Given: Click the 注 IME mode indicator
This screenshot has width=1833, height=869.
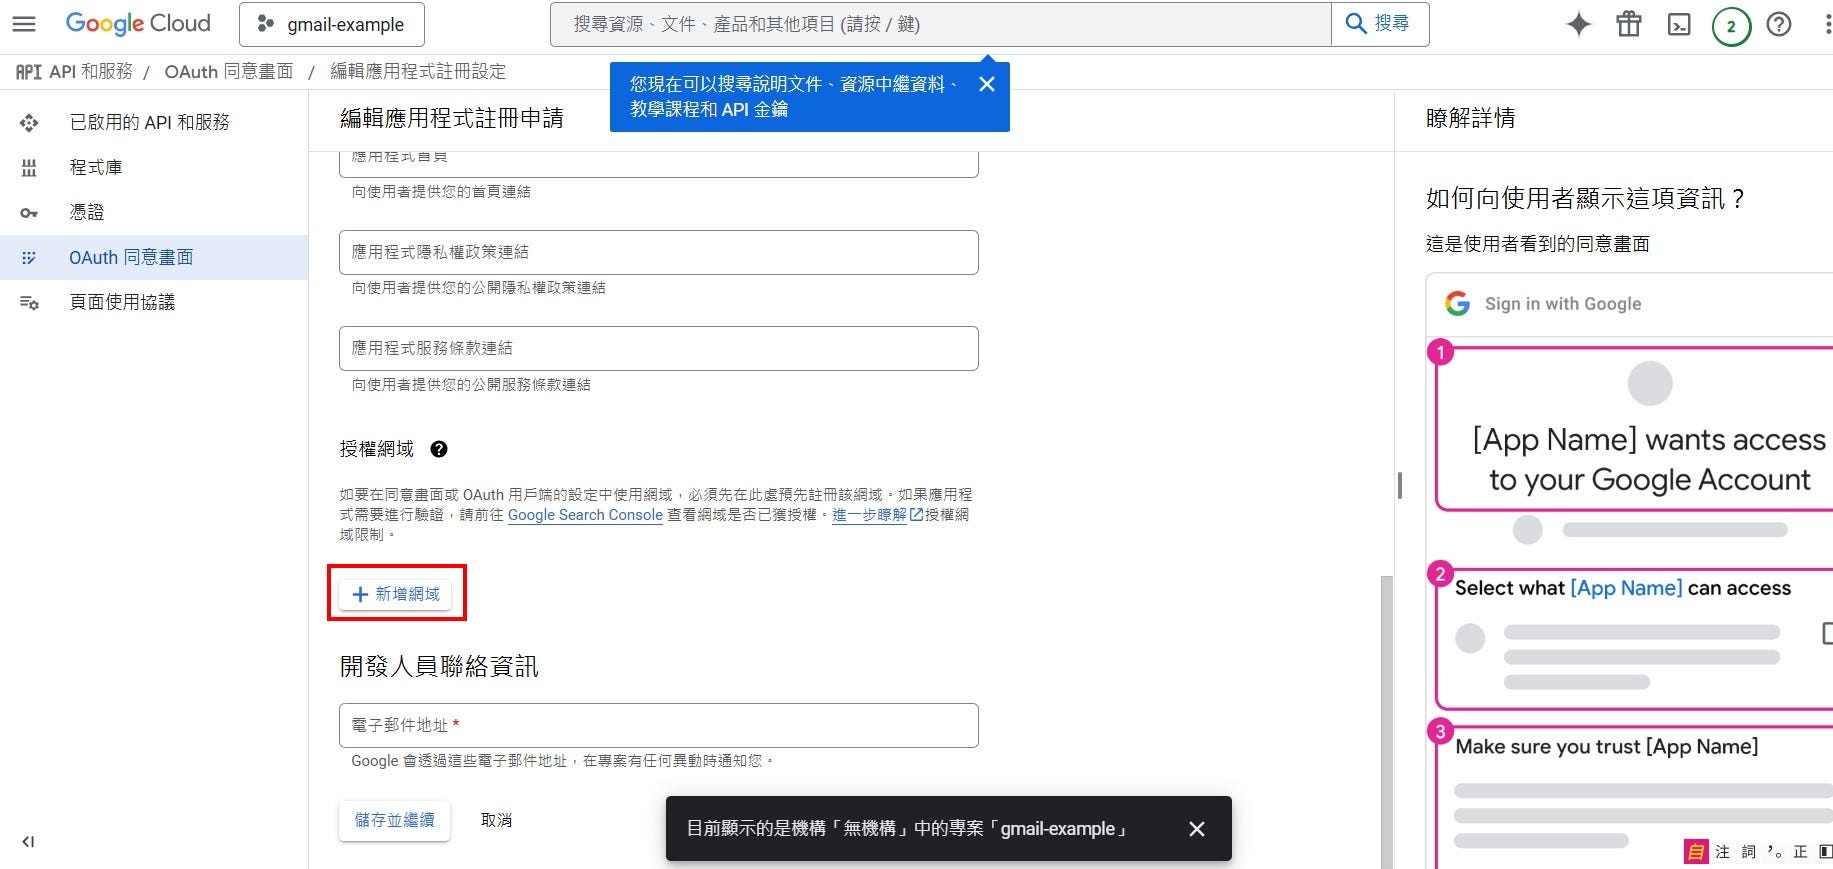Looking at the screenshot, I should (1722, 852).
